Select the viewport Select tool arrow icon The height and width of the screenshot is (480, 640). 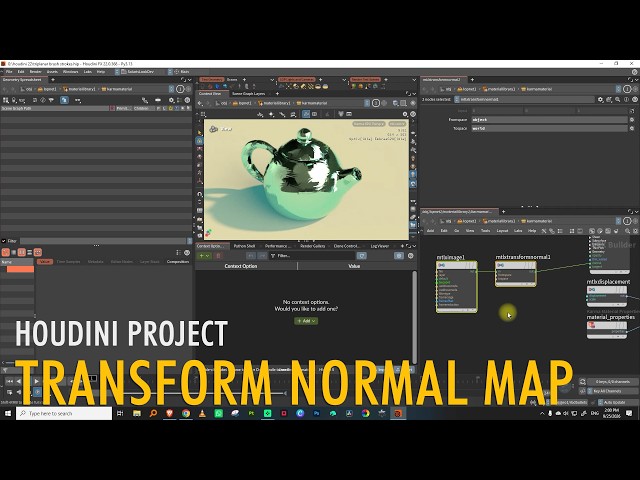(200, 133)
